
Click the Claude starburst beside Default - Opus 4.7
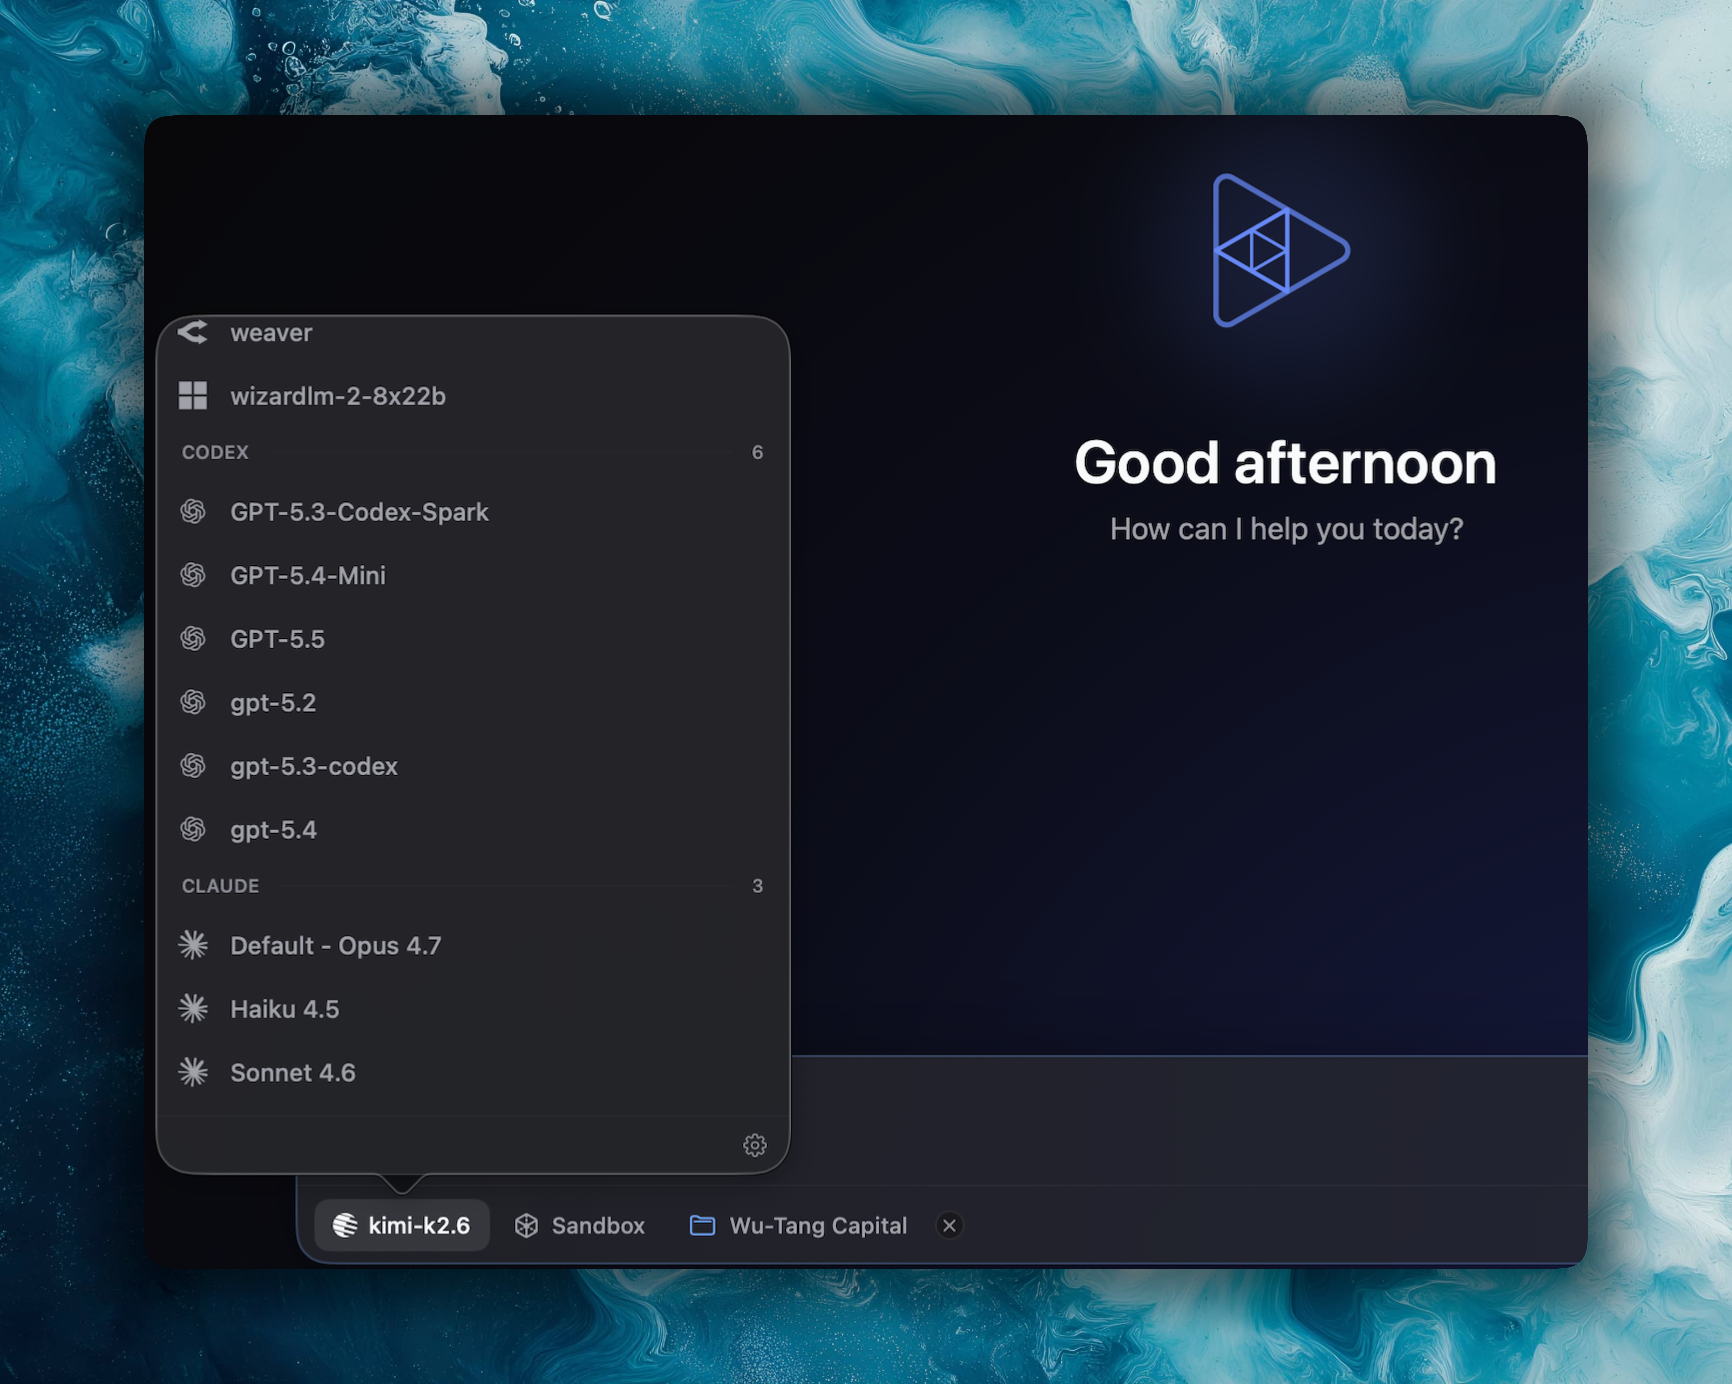[x=193, y=945]
